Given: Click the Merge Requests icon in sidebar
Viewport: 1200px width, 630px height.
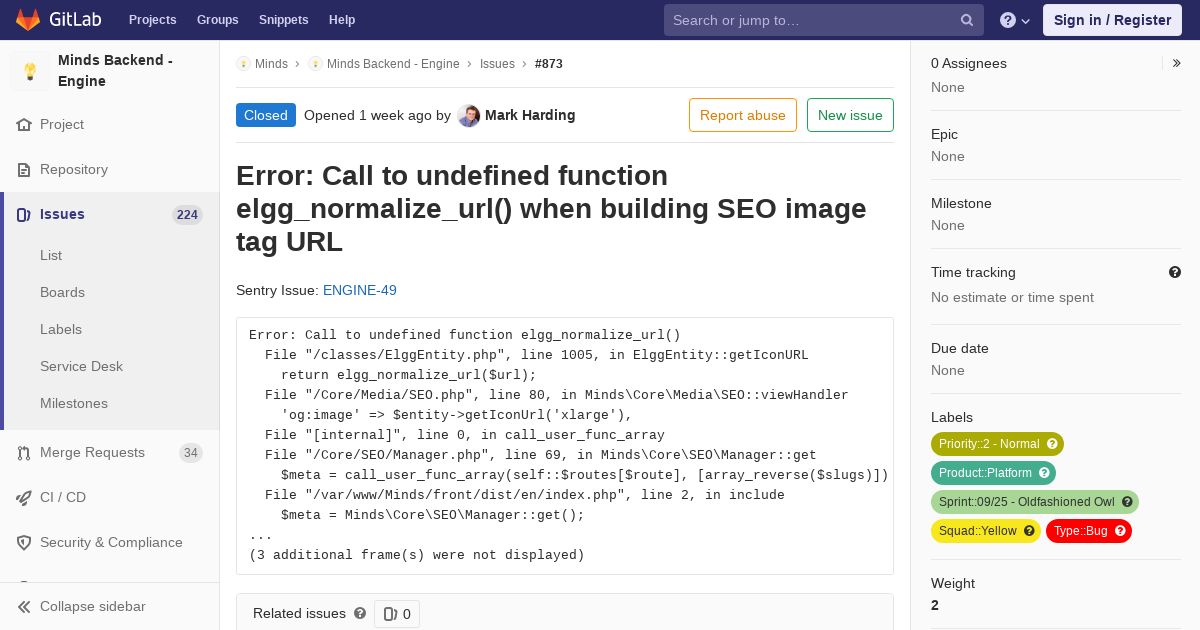Looking at the screenshot, I should click(x=24, y=453).
